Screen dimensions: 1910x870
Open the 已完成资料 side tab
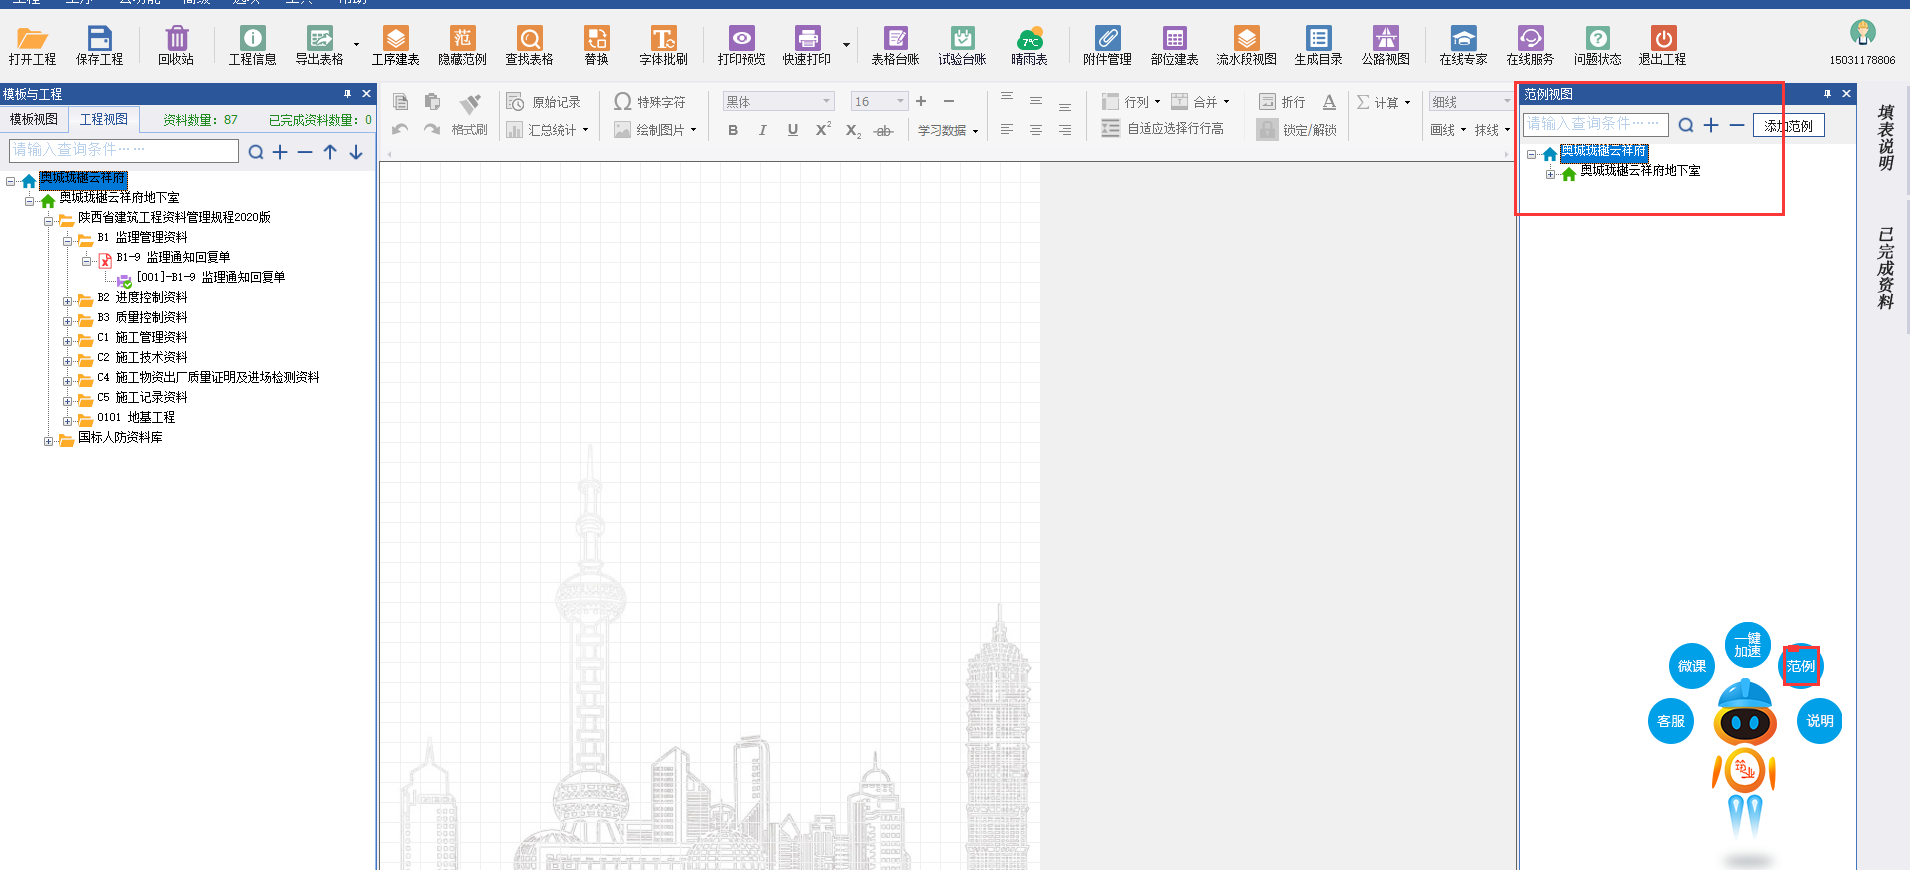(1885, 269)
